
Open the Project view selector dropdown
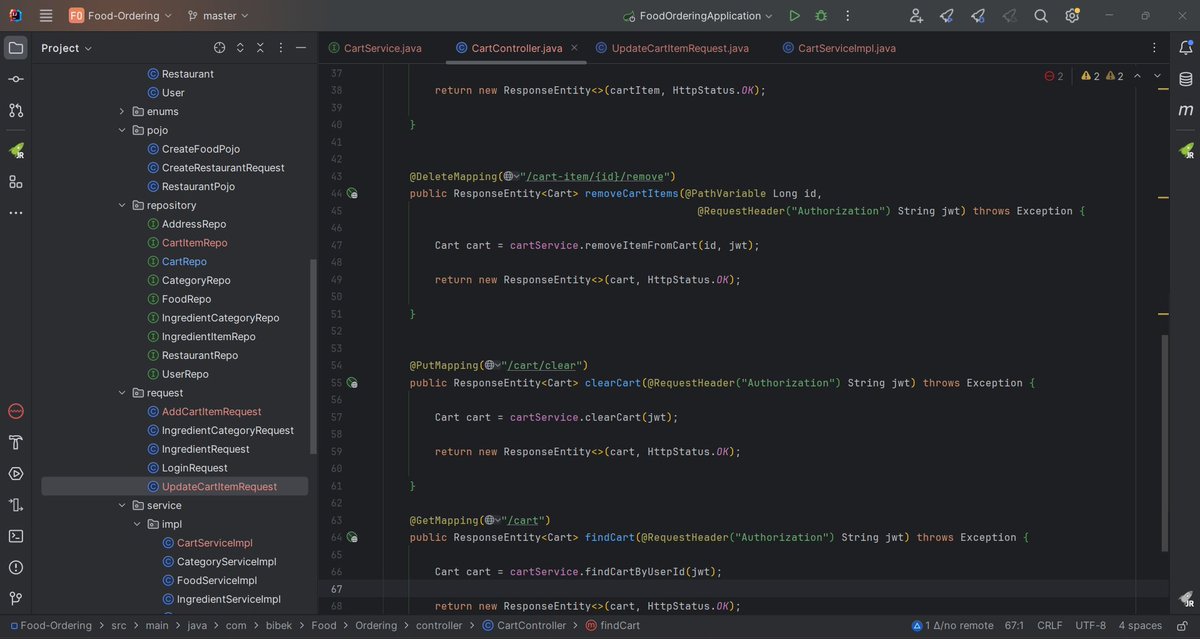[66, 48]
